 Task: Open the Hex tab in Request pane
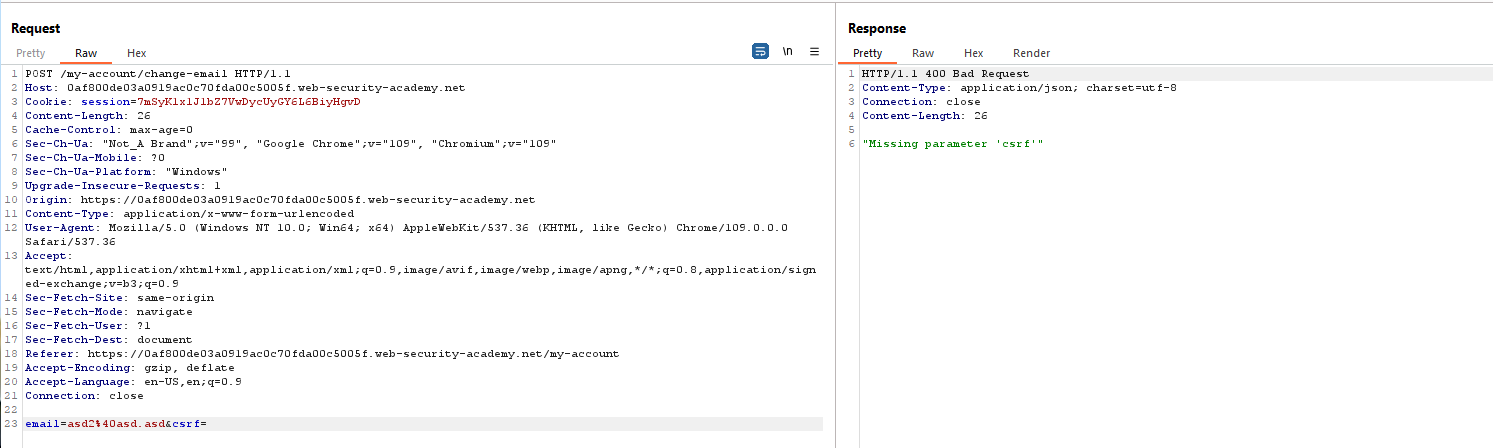pyautogui.click(x=137, y=53)
